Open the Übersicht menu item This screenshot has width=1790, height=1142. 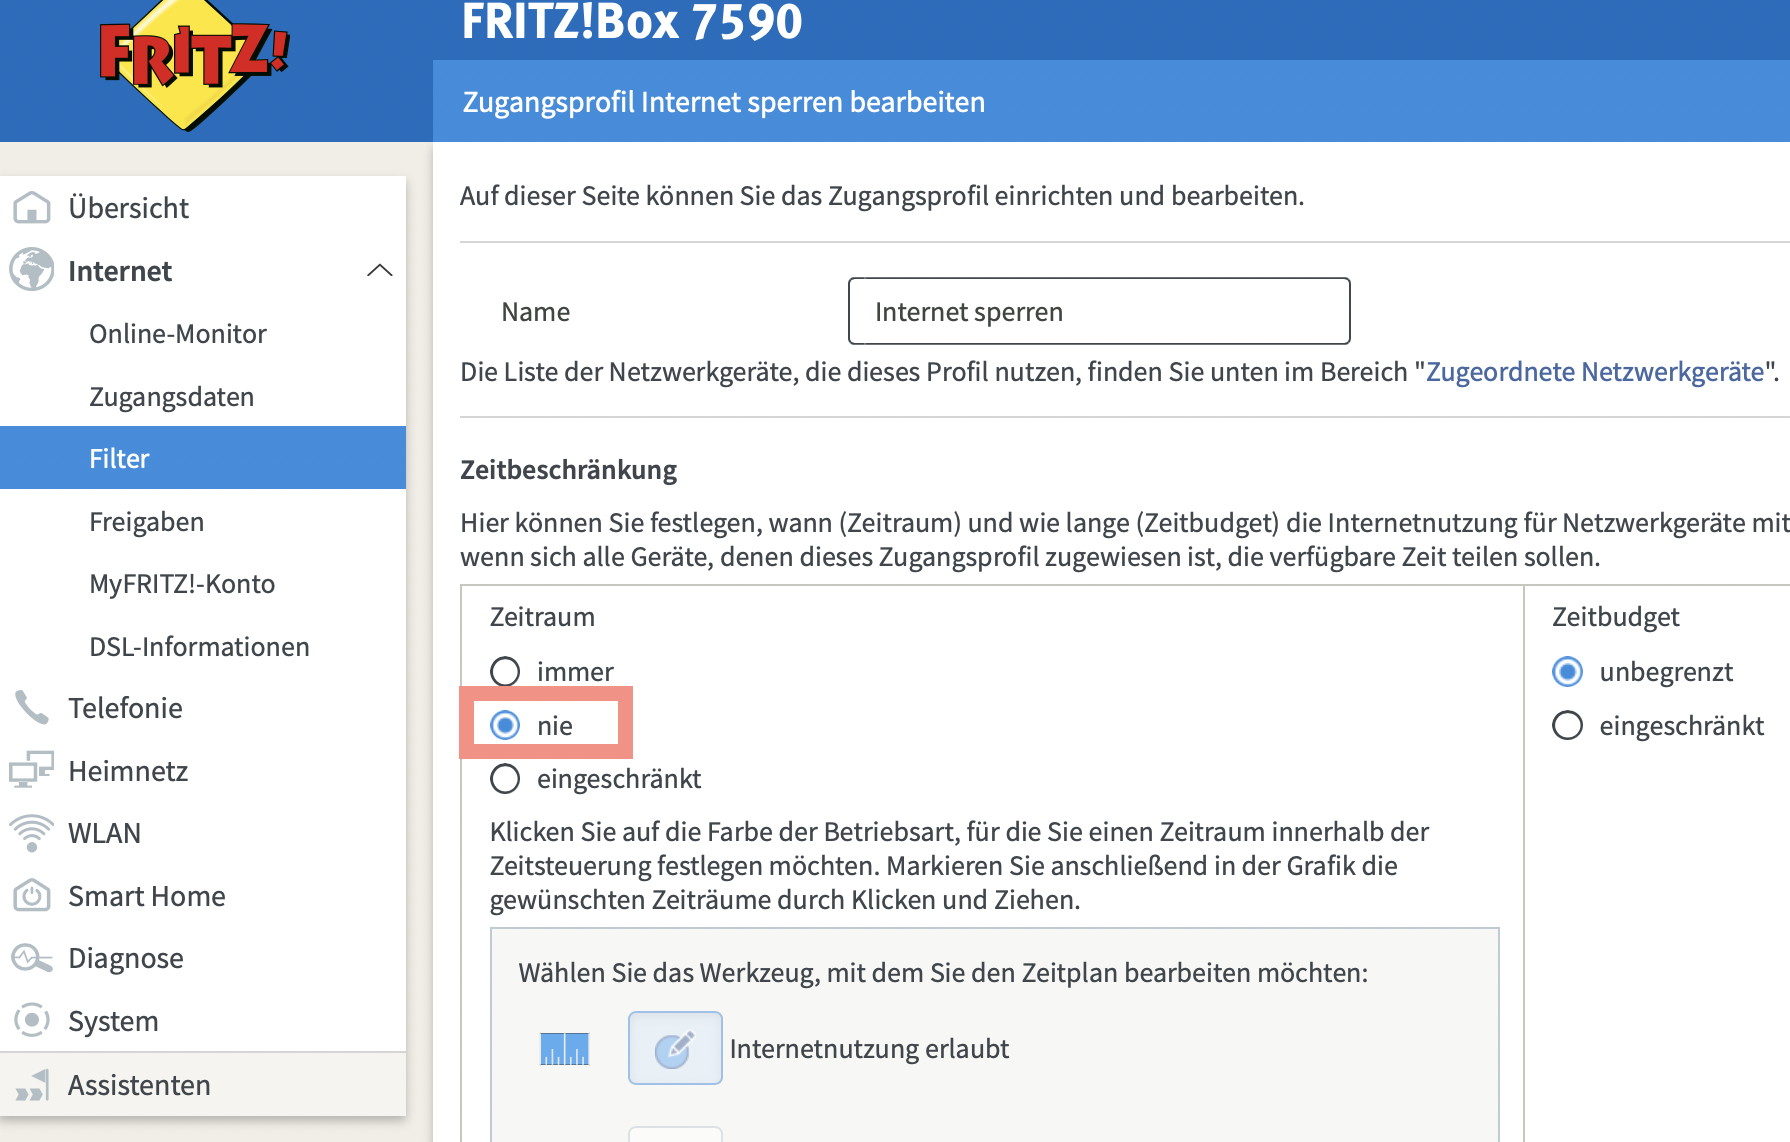pos(203,208)
